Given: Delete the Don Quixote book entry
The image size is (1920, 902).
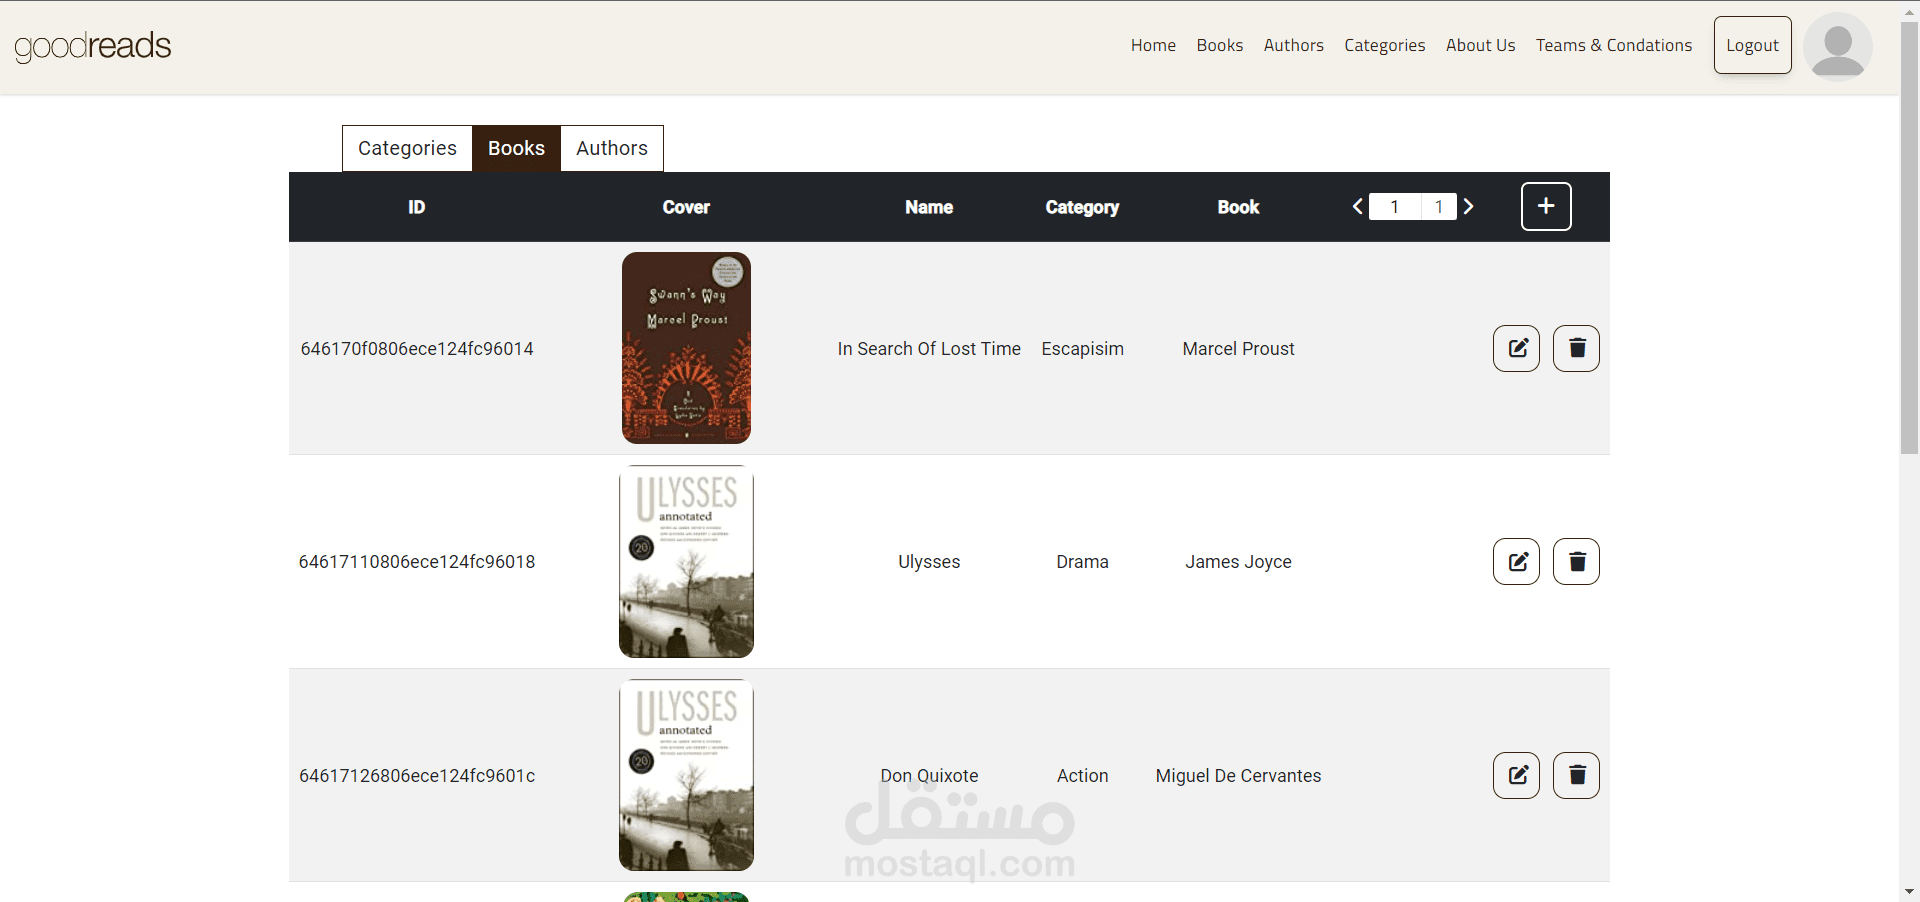Looking at the screenshot, I should click(x=1576, y=775).
